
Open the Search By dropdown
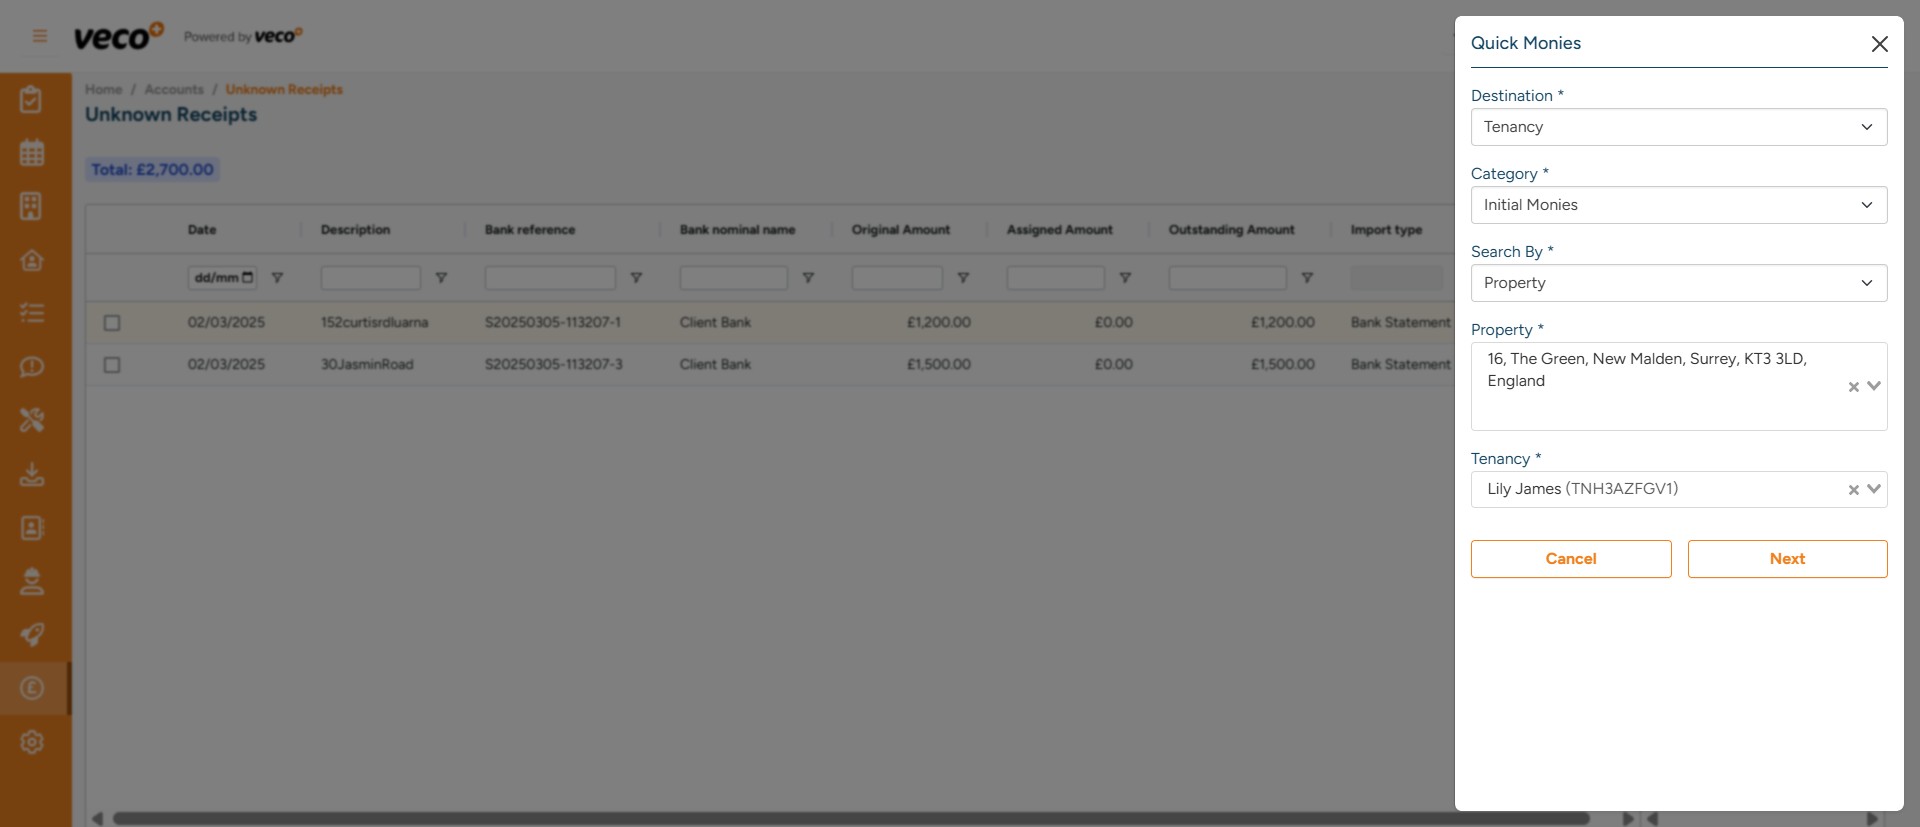pyautogui.click(x=1678, y=283)
